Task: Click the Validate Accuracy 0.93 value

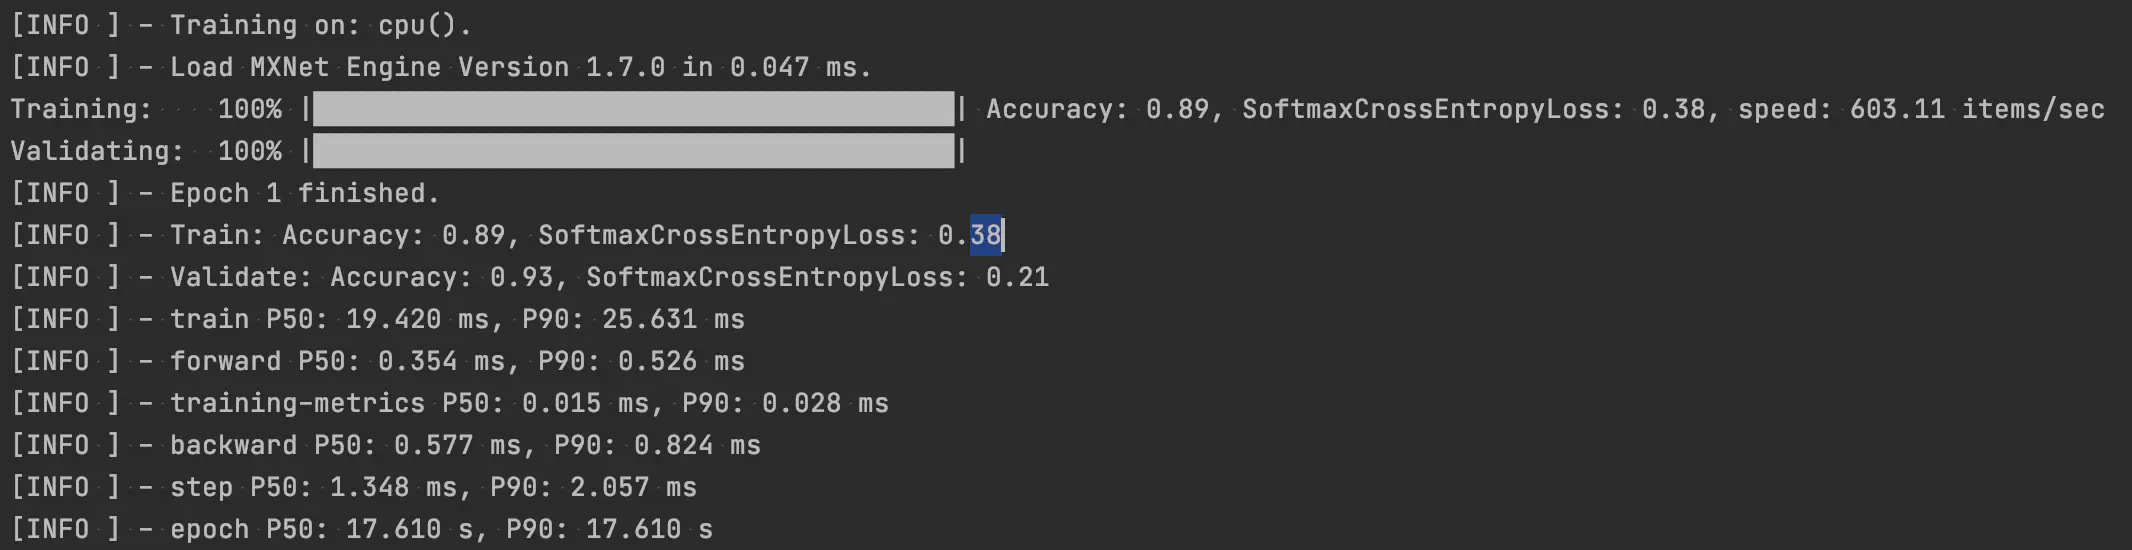Action: 522,277
